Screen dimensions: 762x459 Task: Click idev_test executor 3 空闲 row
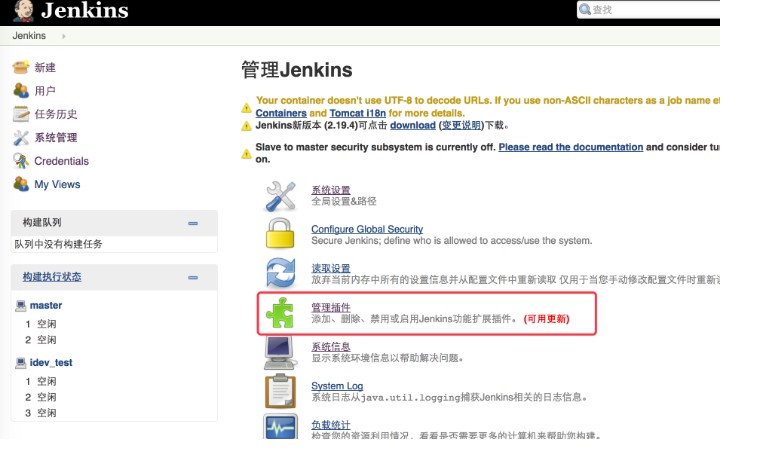41,413
